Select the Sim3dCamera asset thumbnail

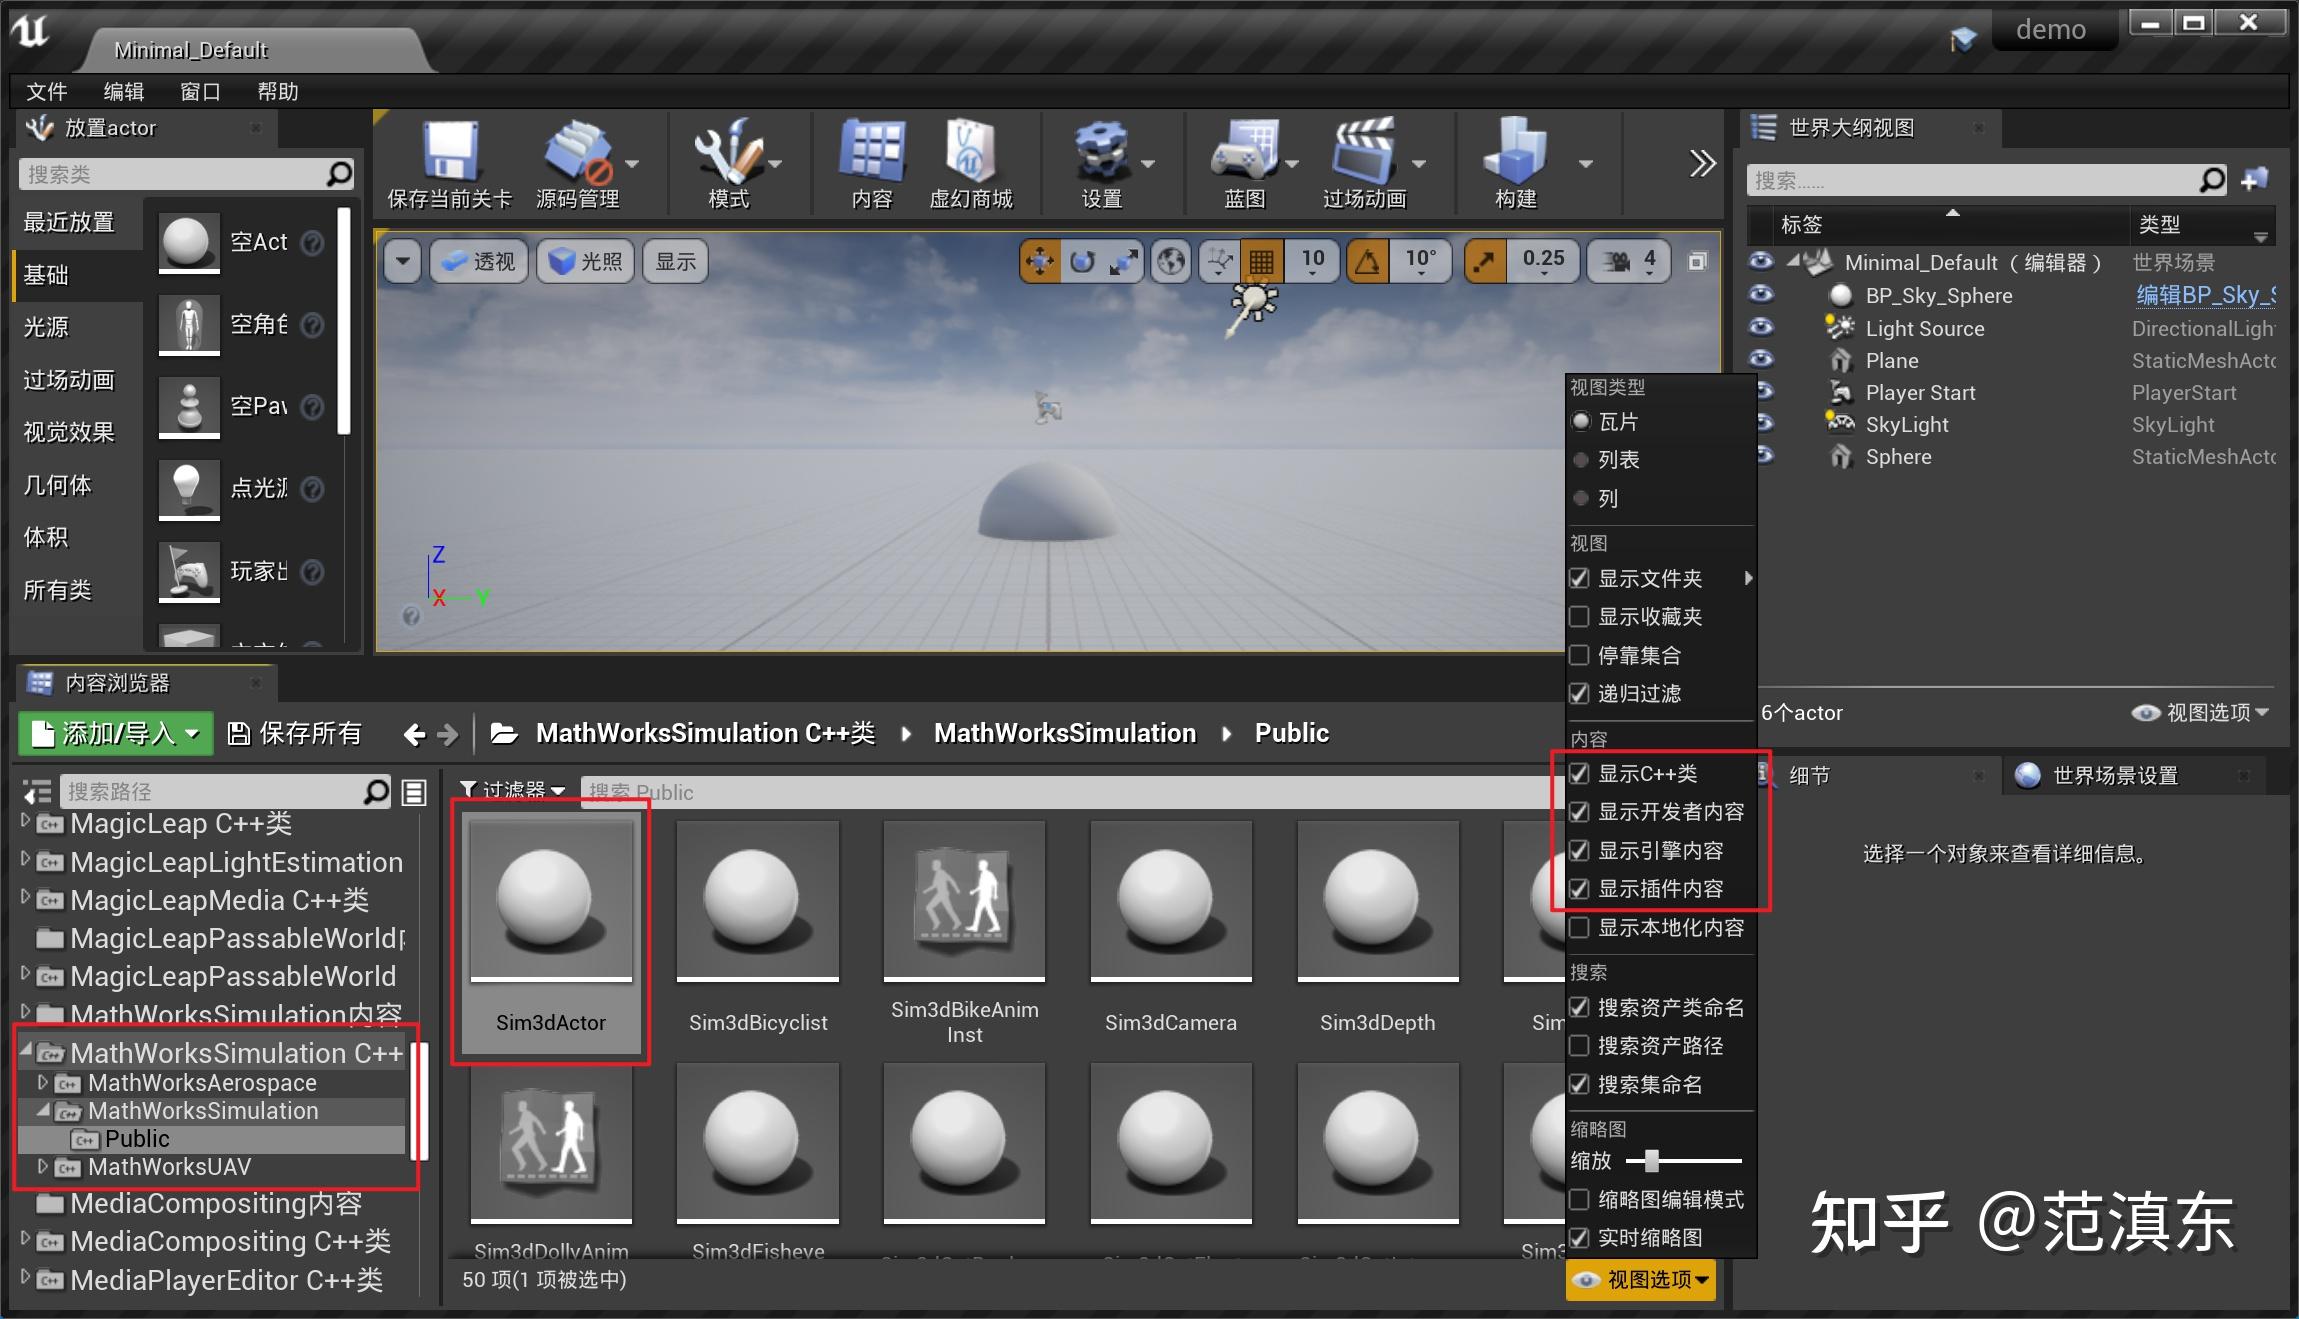point(1171,900)
